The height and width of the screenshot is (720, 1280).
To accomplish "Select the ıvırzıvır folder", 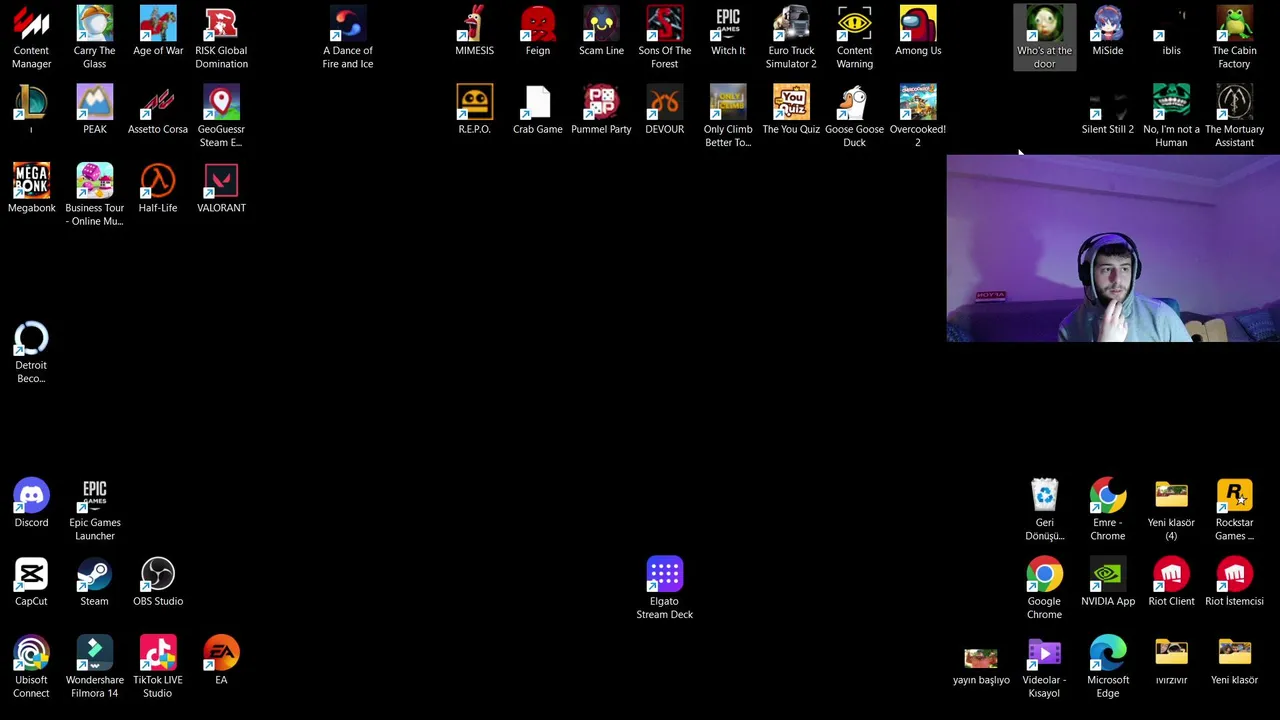I will (x=1171, y=660).
